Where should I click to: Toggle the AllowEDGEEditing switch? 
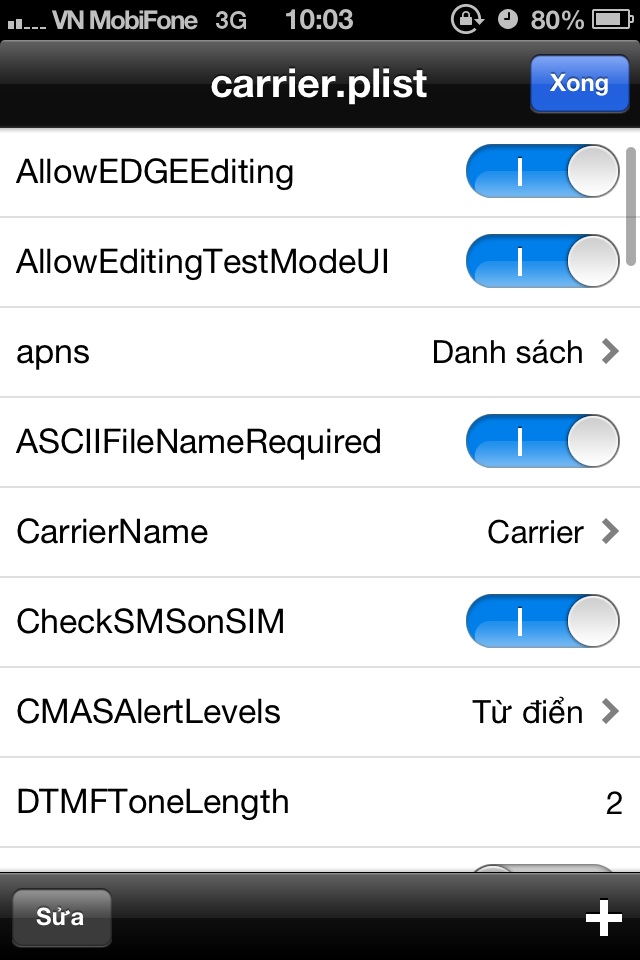[543, 171]
